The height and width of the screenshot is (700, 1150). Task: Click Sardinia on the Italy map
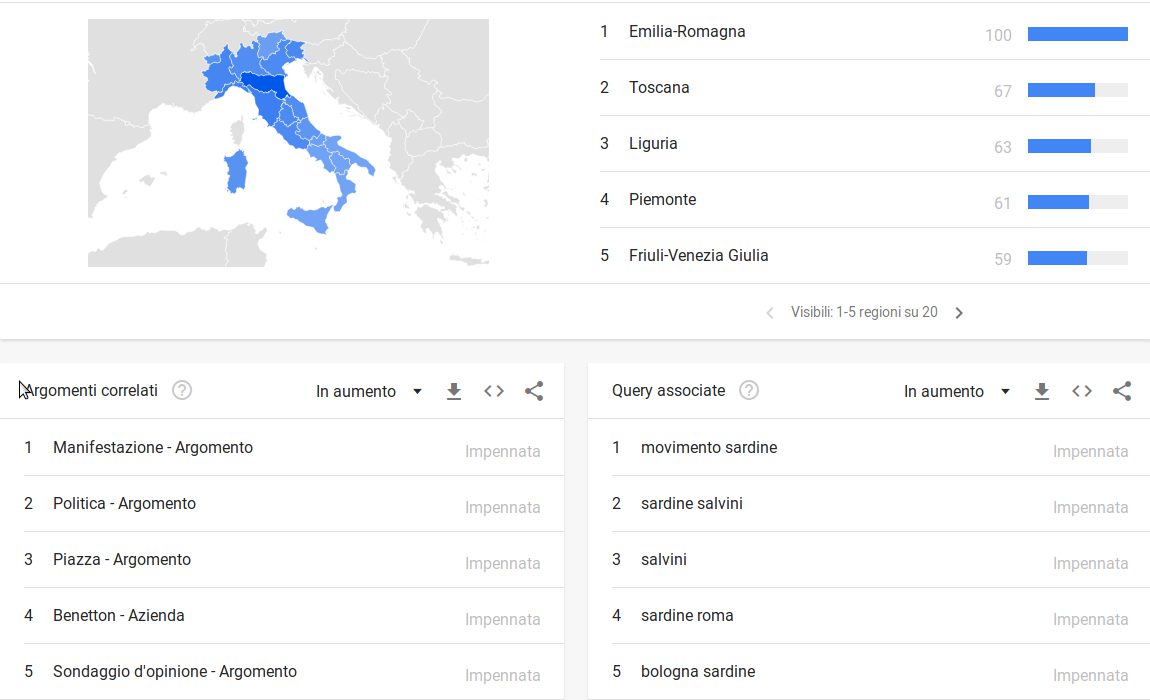click(236, 171)
